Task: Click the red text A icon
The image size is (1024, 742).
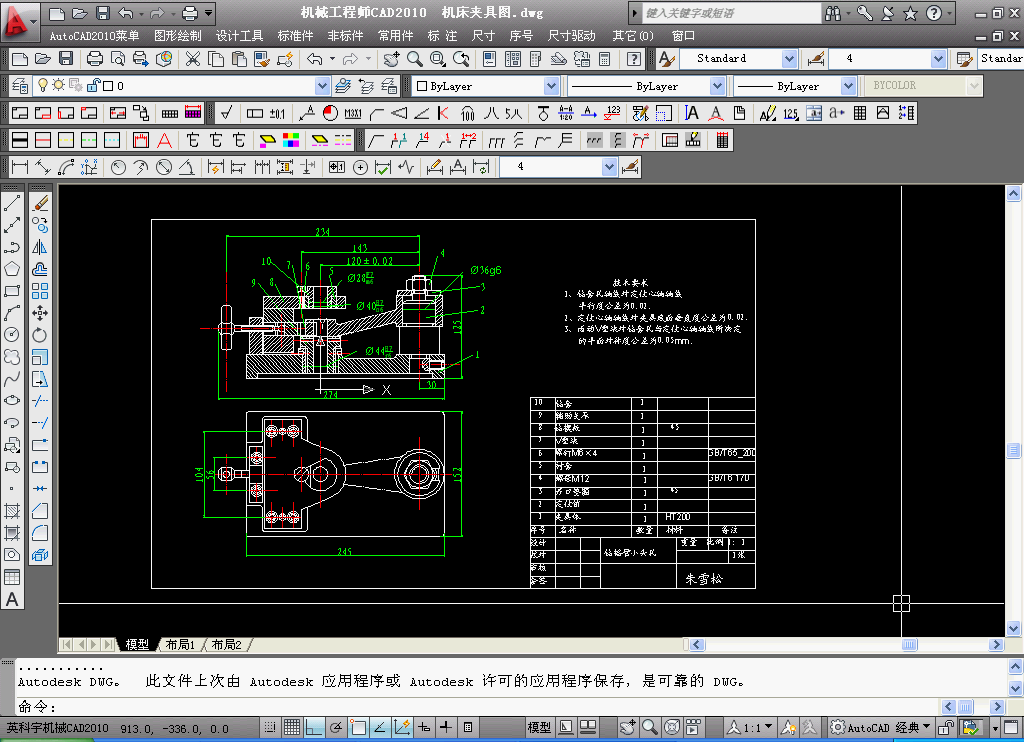Action: point(165,140)
